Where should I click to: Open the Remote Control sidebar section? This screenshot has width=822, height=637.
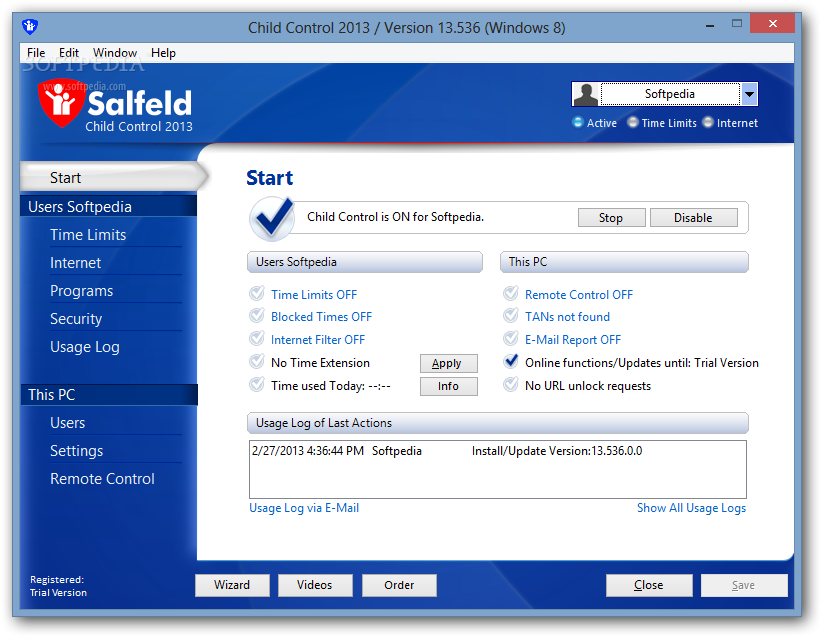coord(102,479)
